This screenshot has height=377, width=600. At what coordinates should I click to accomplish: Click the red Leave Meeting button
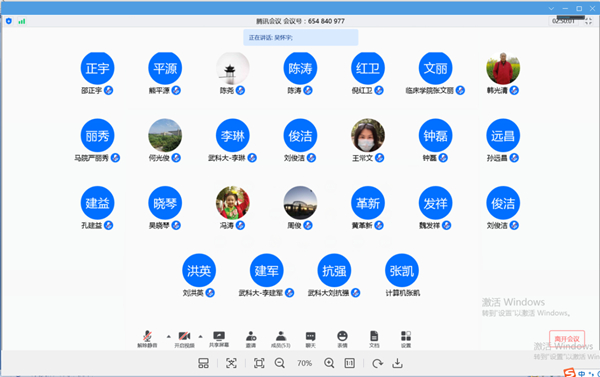(x=567, y=339)
